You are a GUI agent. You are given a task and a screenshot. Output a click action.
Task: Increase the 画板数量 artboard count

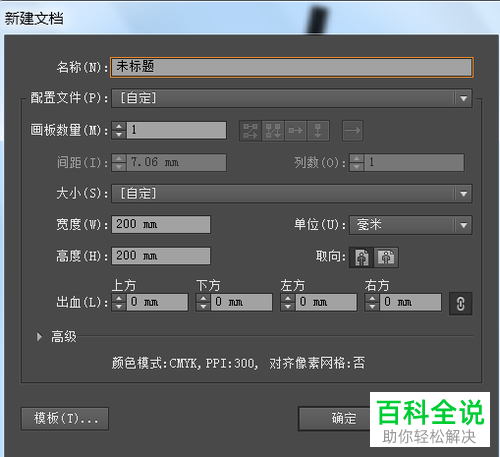pos(119,126)
